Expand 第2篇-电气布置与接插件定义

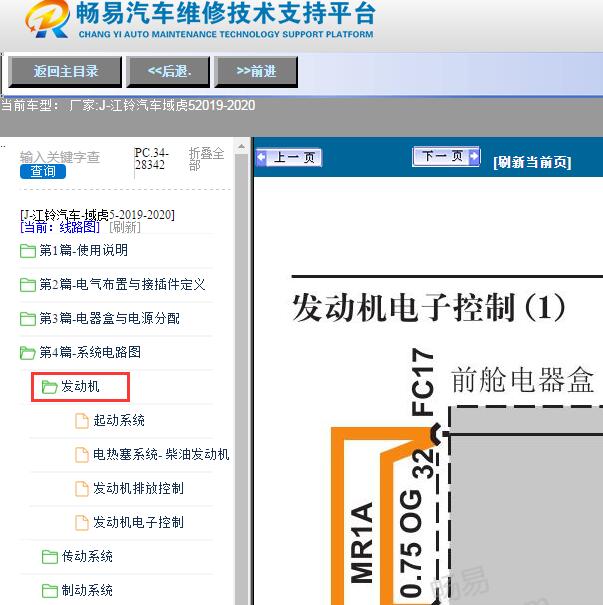coord(122,284)
